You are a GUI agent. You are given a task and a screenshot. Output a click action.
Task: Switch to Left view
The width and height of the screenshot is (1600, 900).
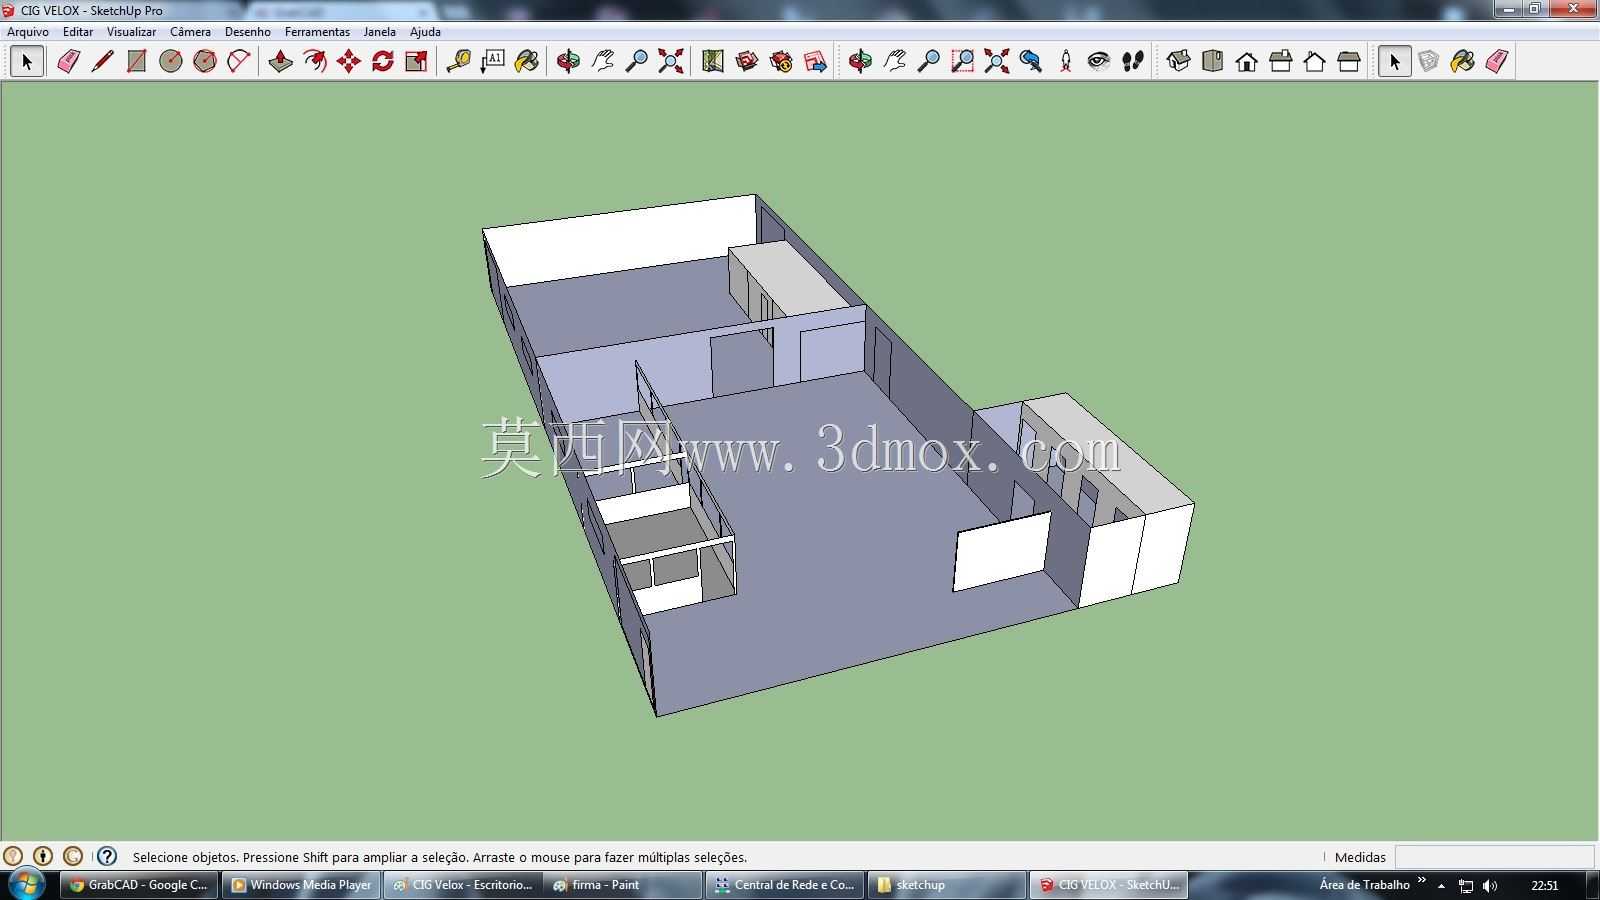coord(1348,62)
